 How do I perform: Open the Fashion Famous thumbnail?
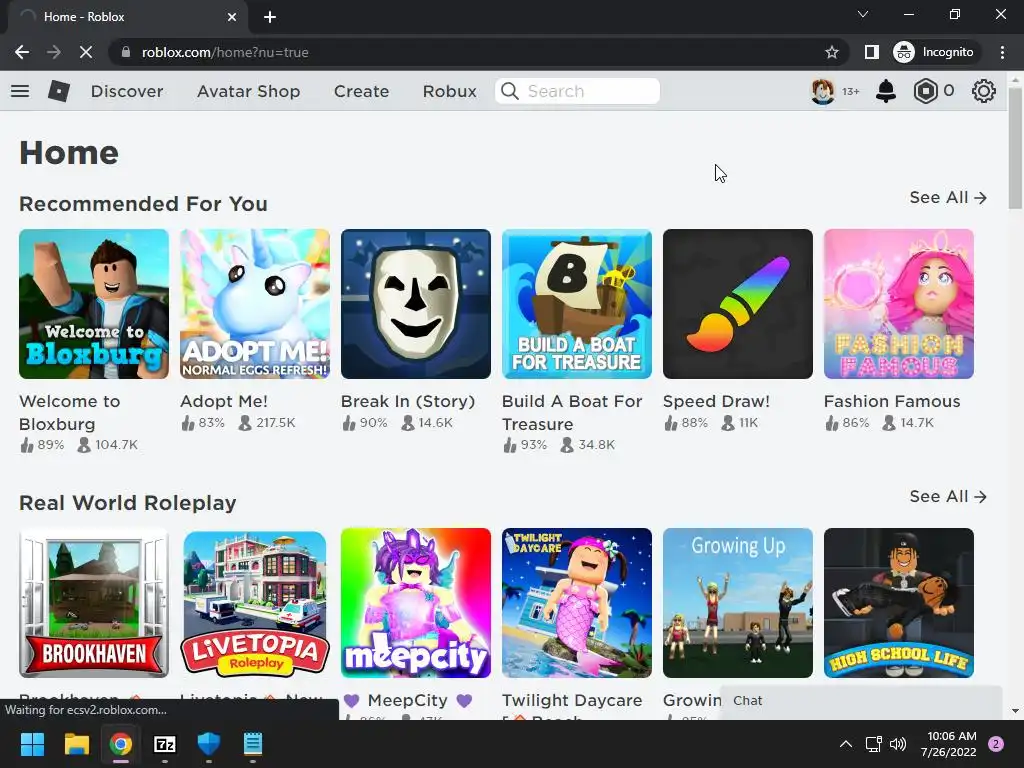coord(899,304)
